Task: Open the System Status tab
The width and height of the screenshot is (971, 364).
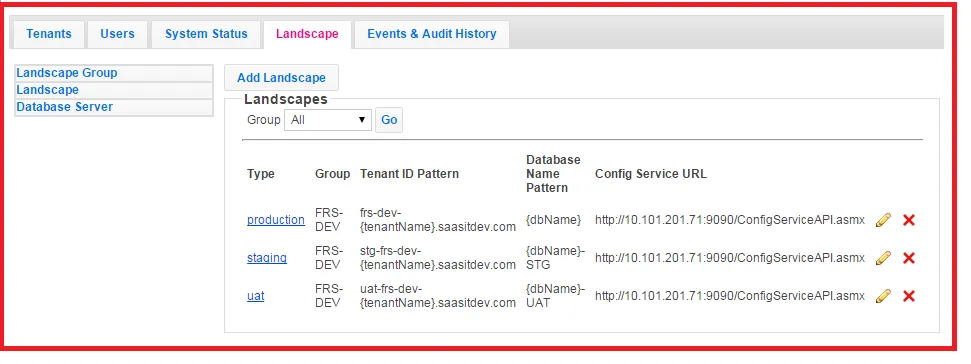Action: (x=206, y=34)
